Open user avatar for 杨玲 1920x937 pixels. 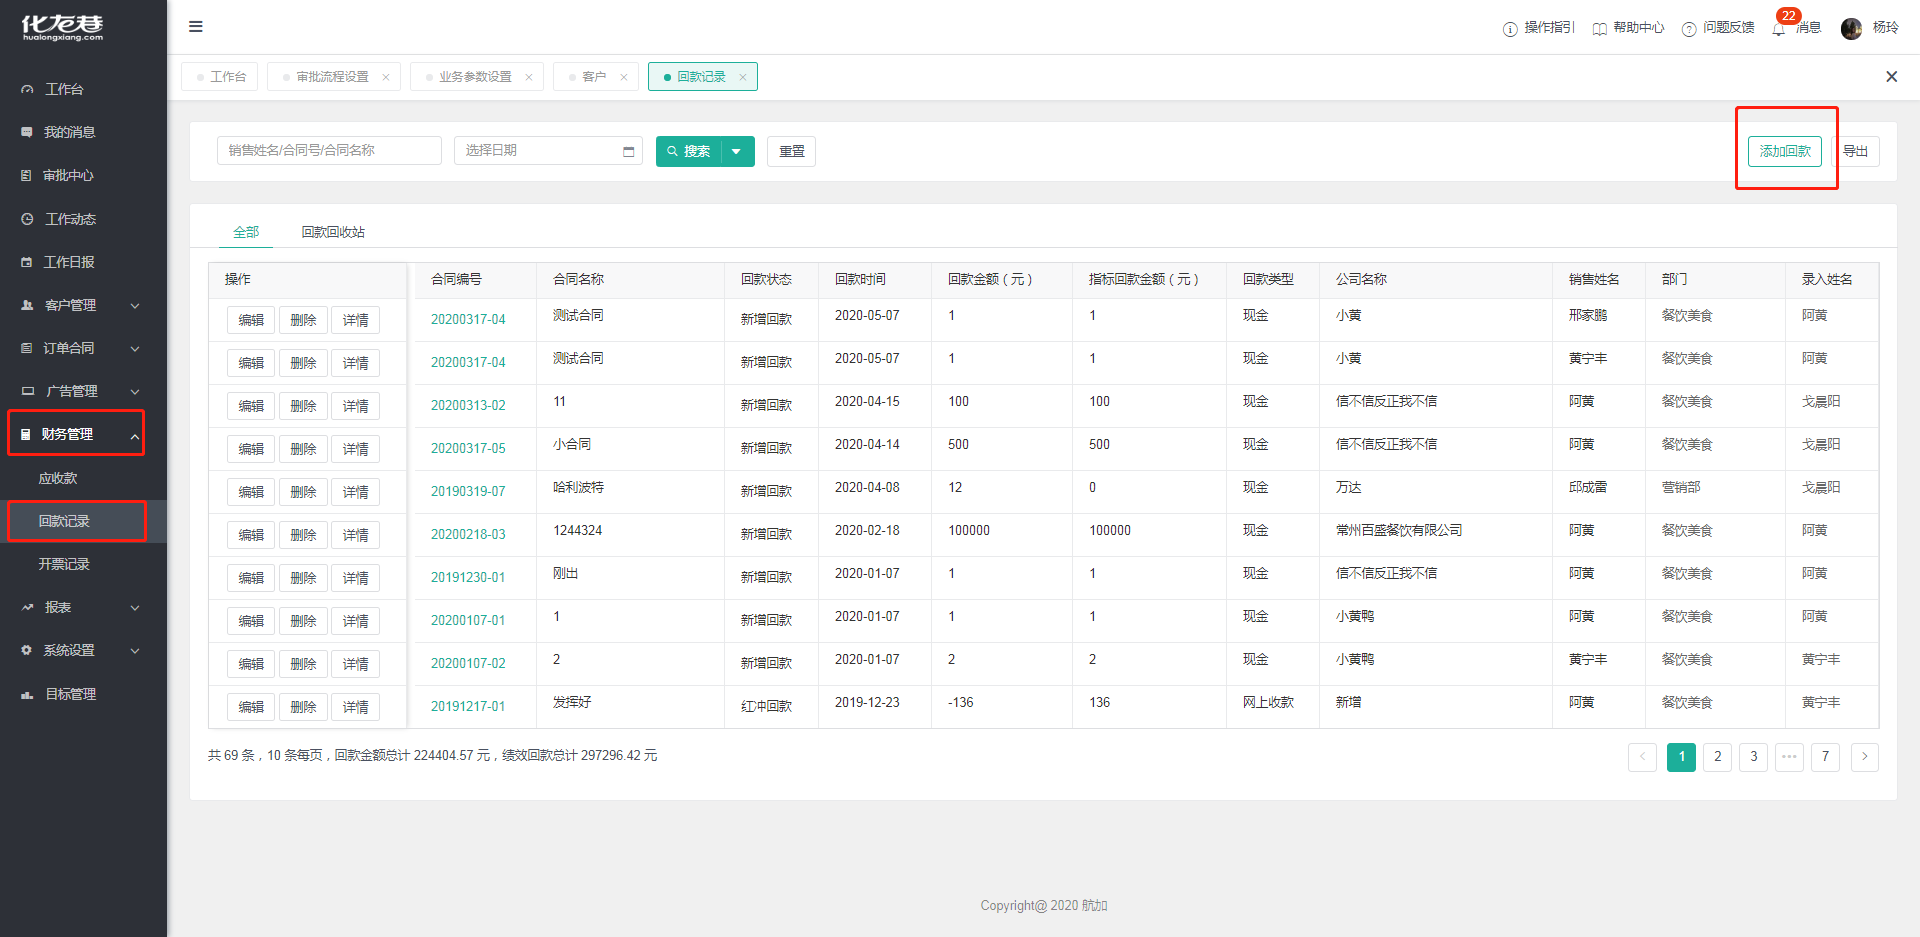point(1852,28)
